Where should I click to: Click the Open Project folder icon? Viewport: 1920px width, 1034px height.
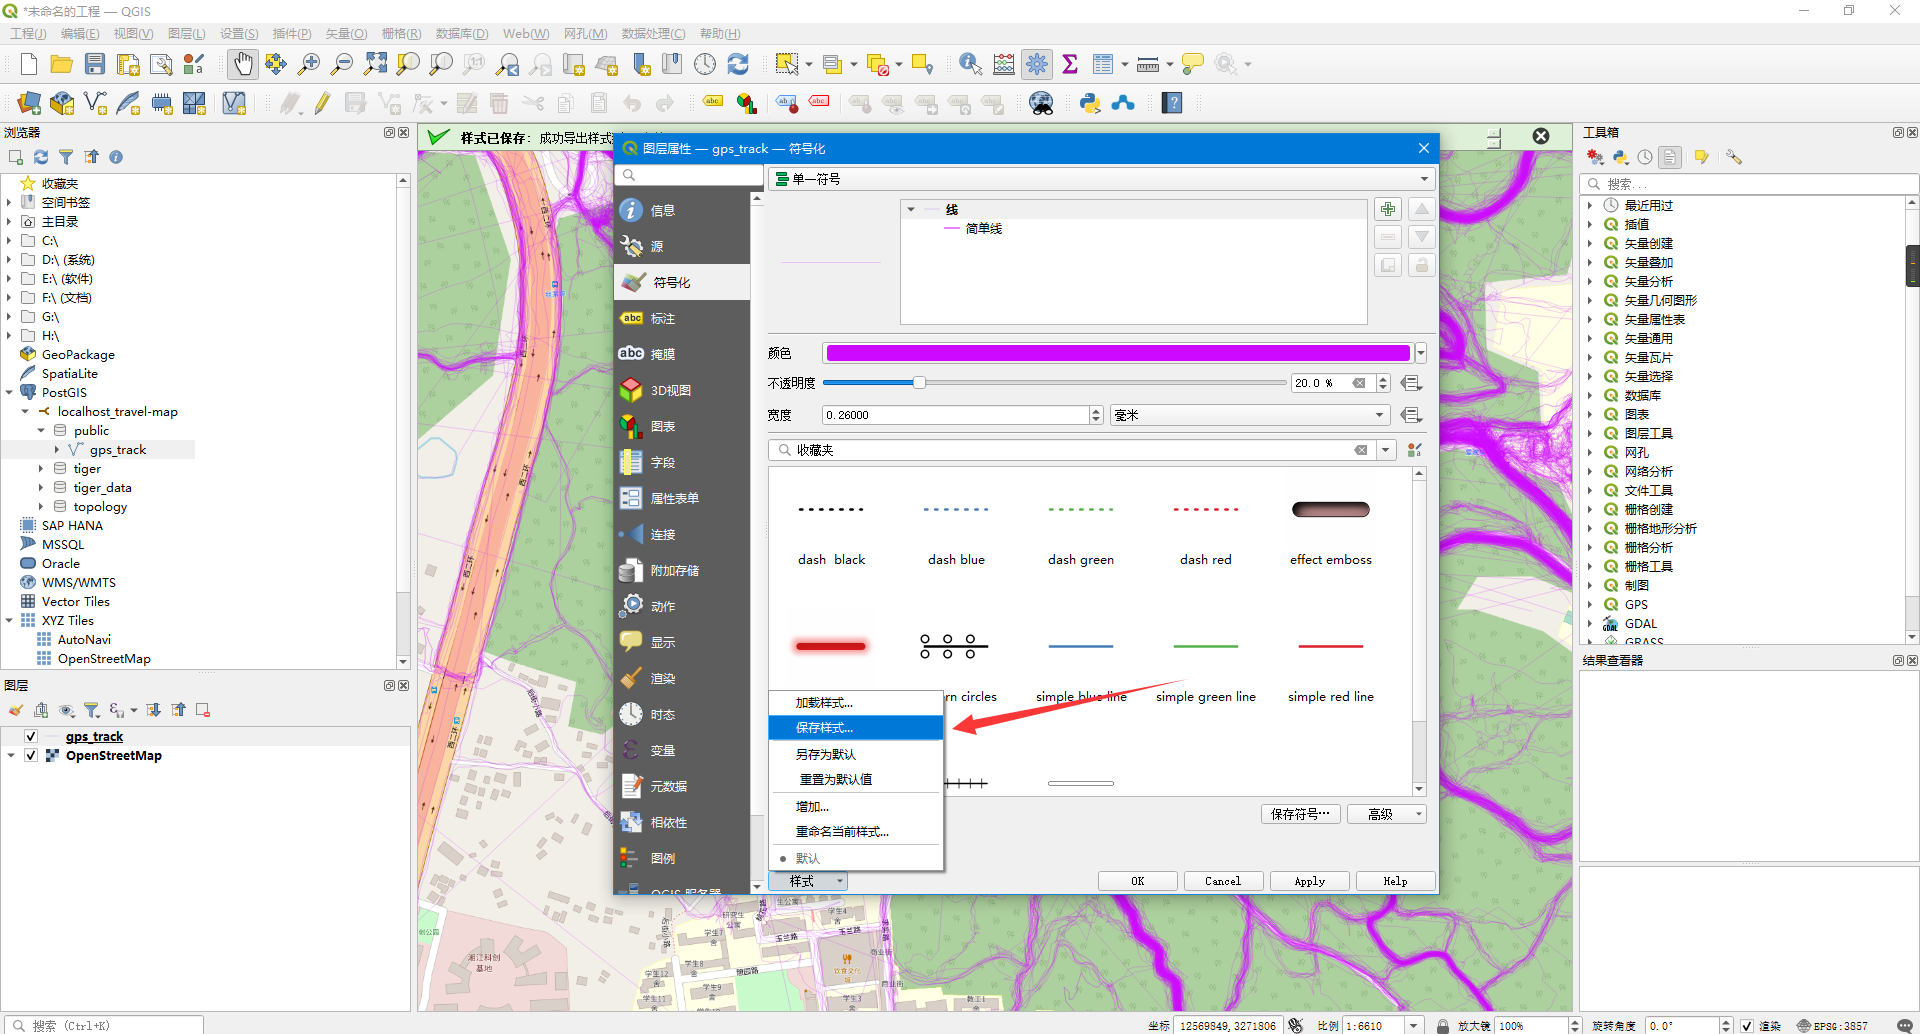tap(62, 64)
